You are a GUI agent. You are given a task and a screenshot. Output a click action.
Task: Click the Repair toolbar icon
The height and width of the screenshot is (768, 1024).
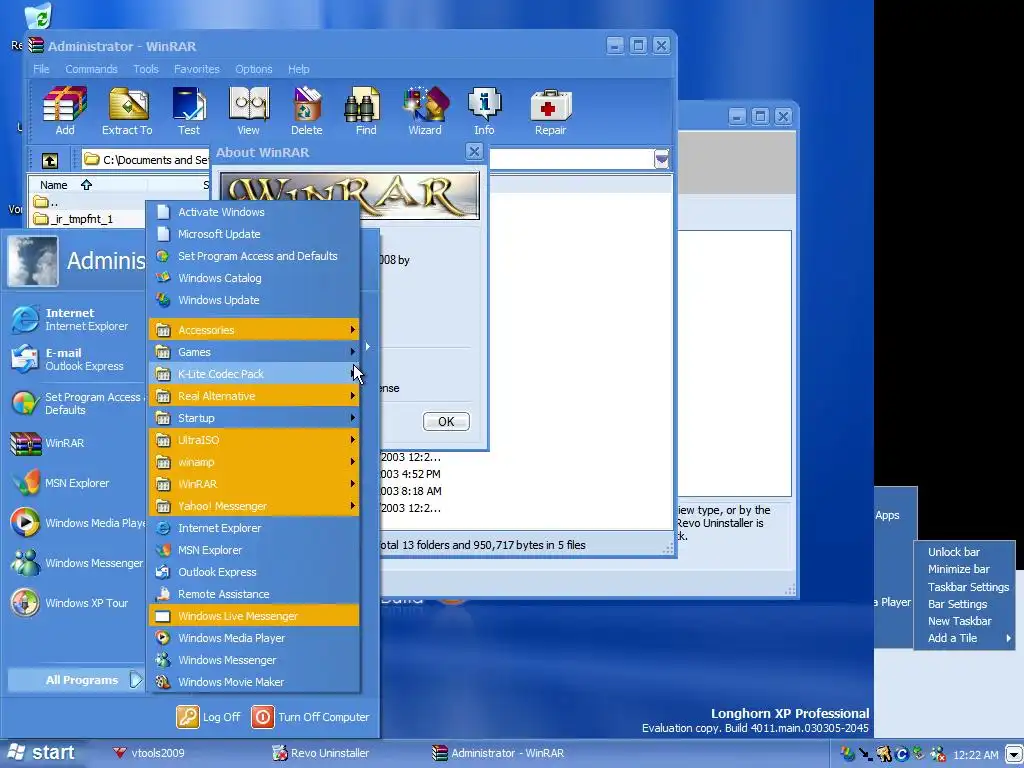[x=551, y=111]
